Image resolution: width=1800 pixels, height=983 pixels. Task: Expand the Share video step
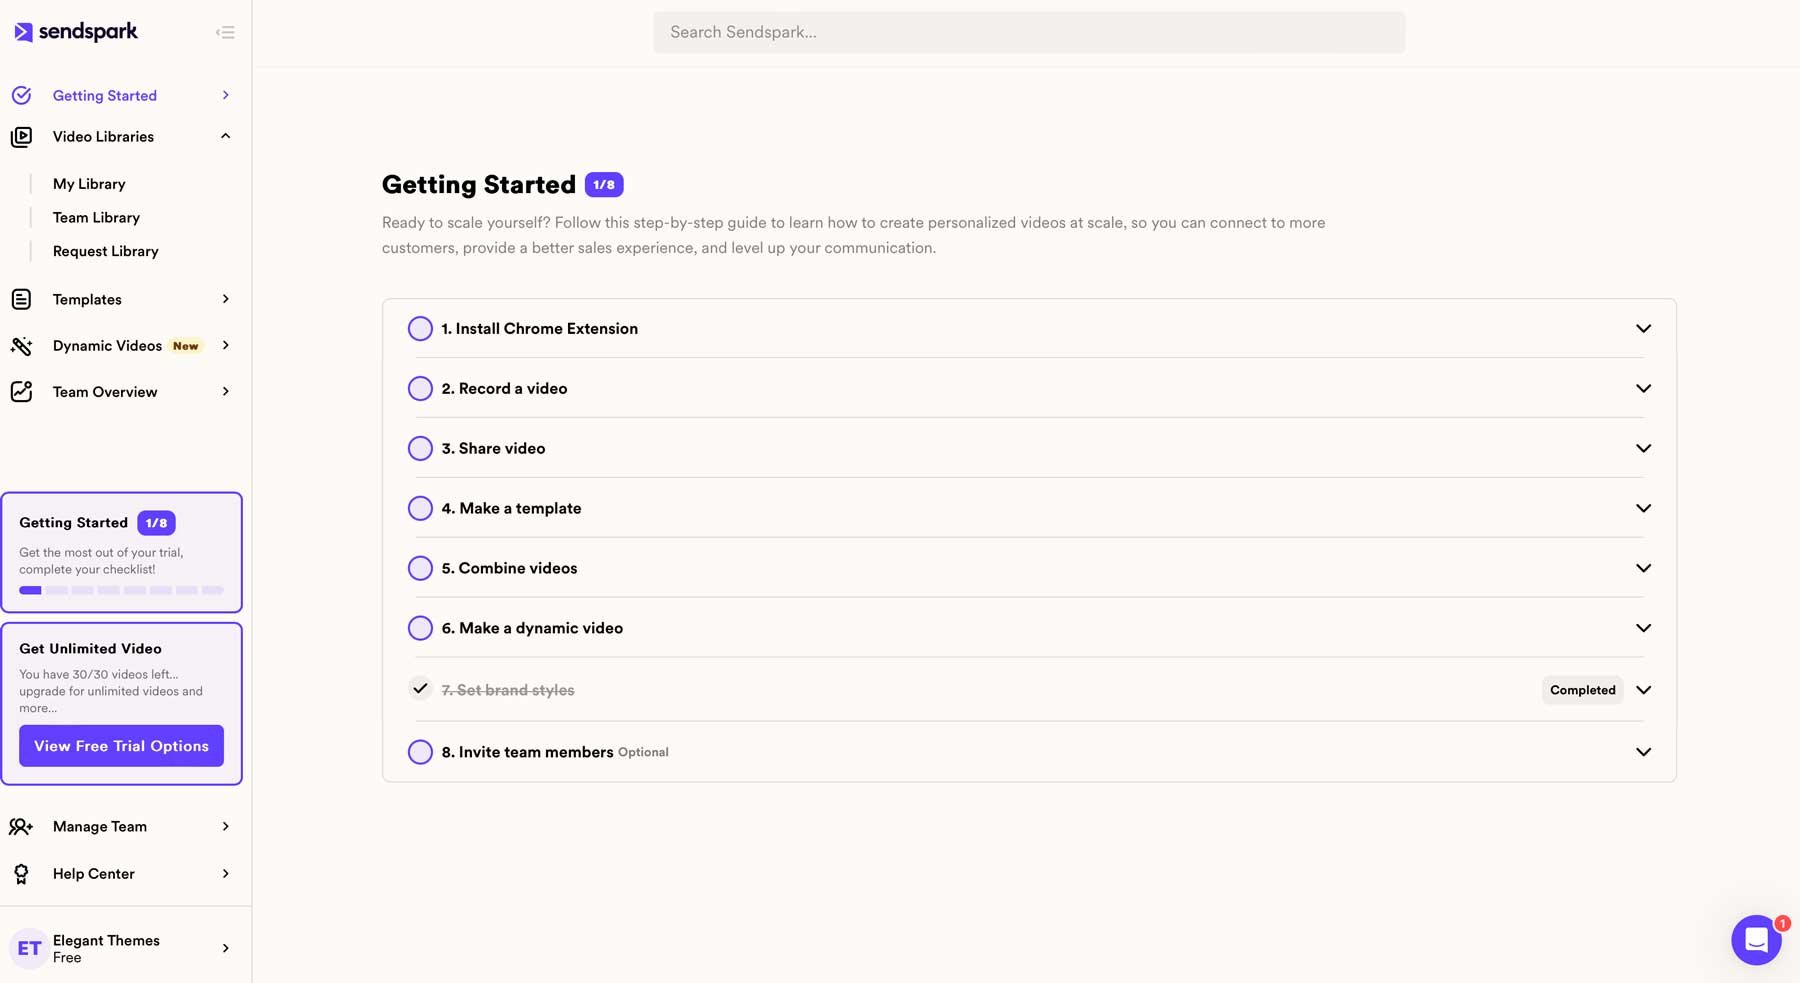click(1643, 448)
